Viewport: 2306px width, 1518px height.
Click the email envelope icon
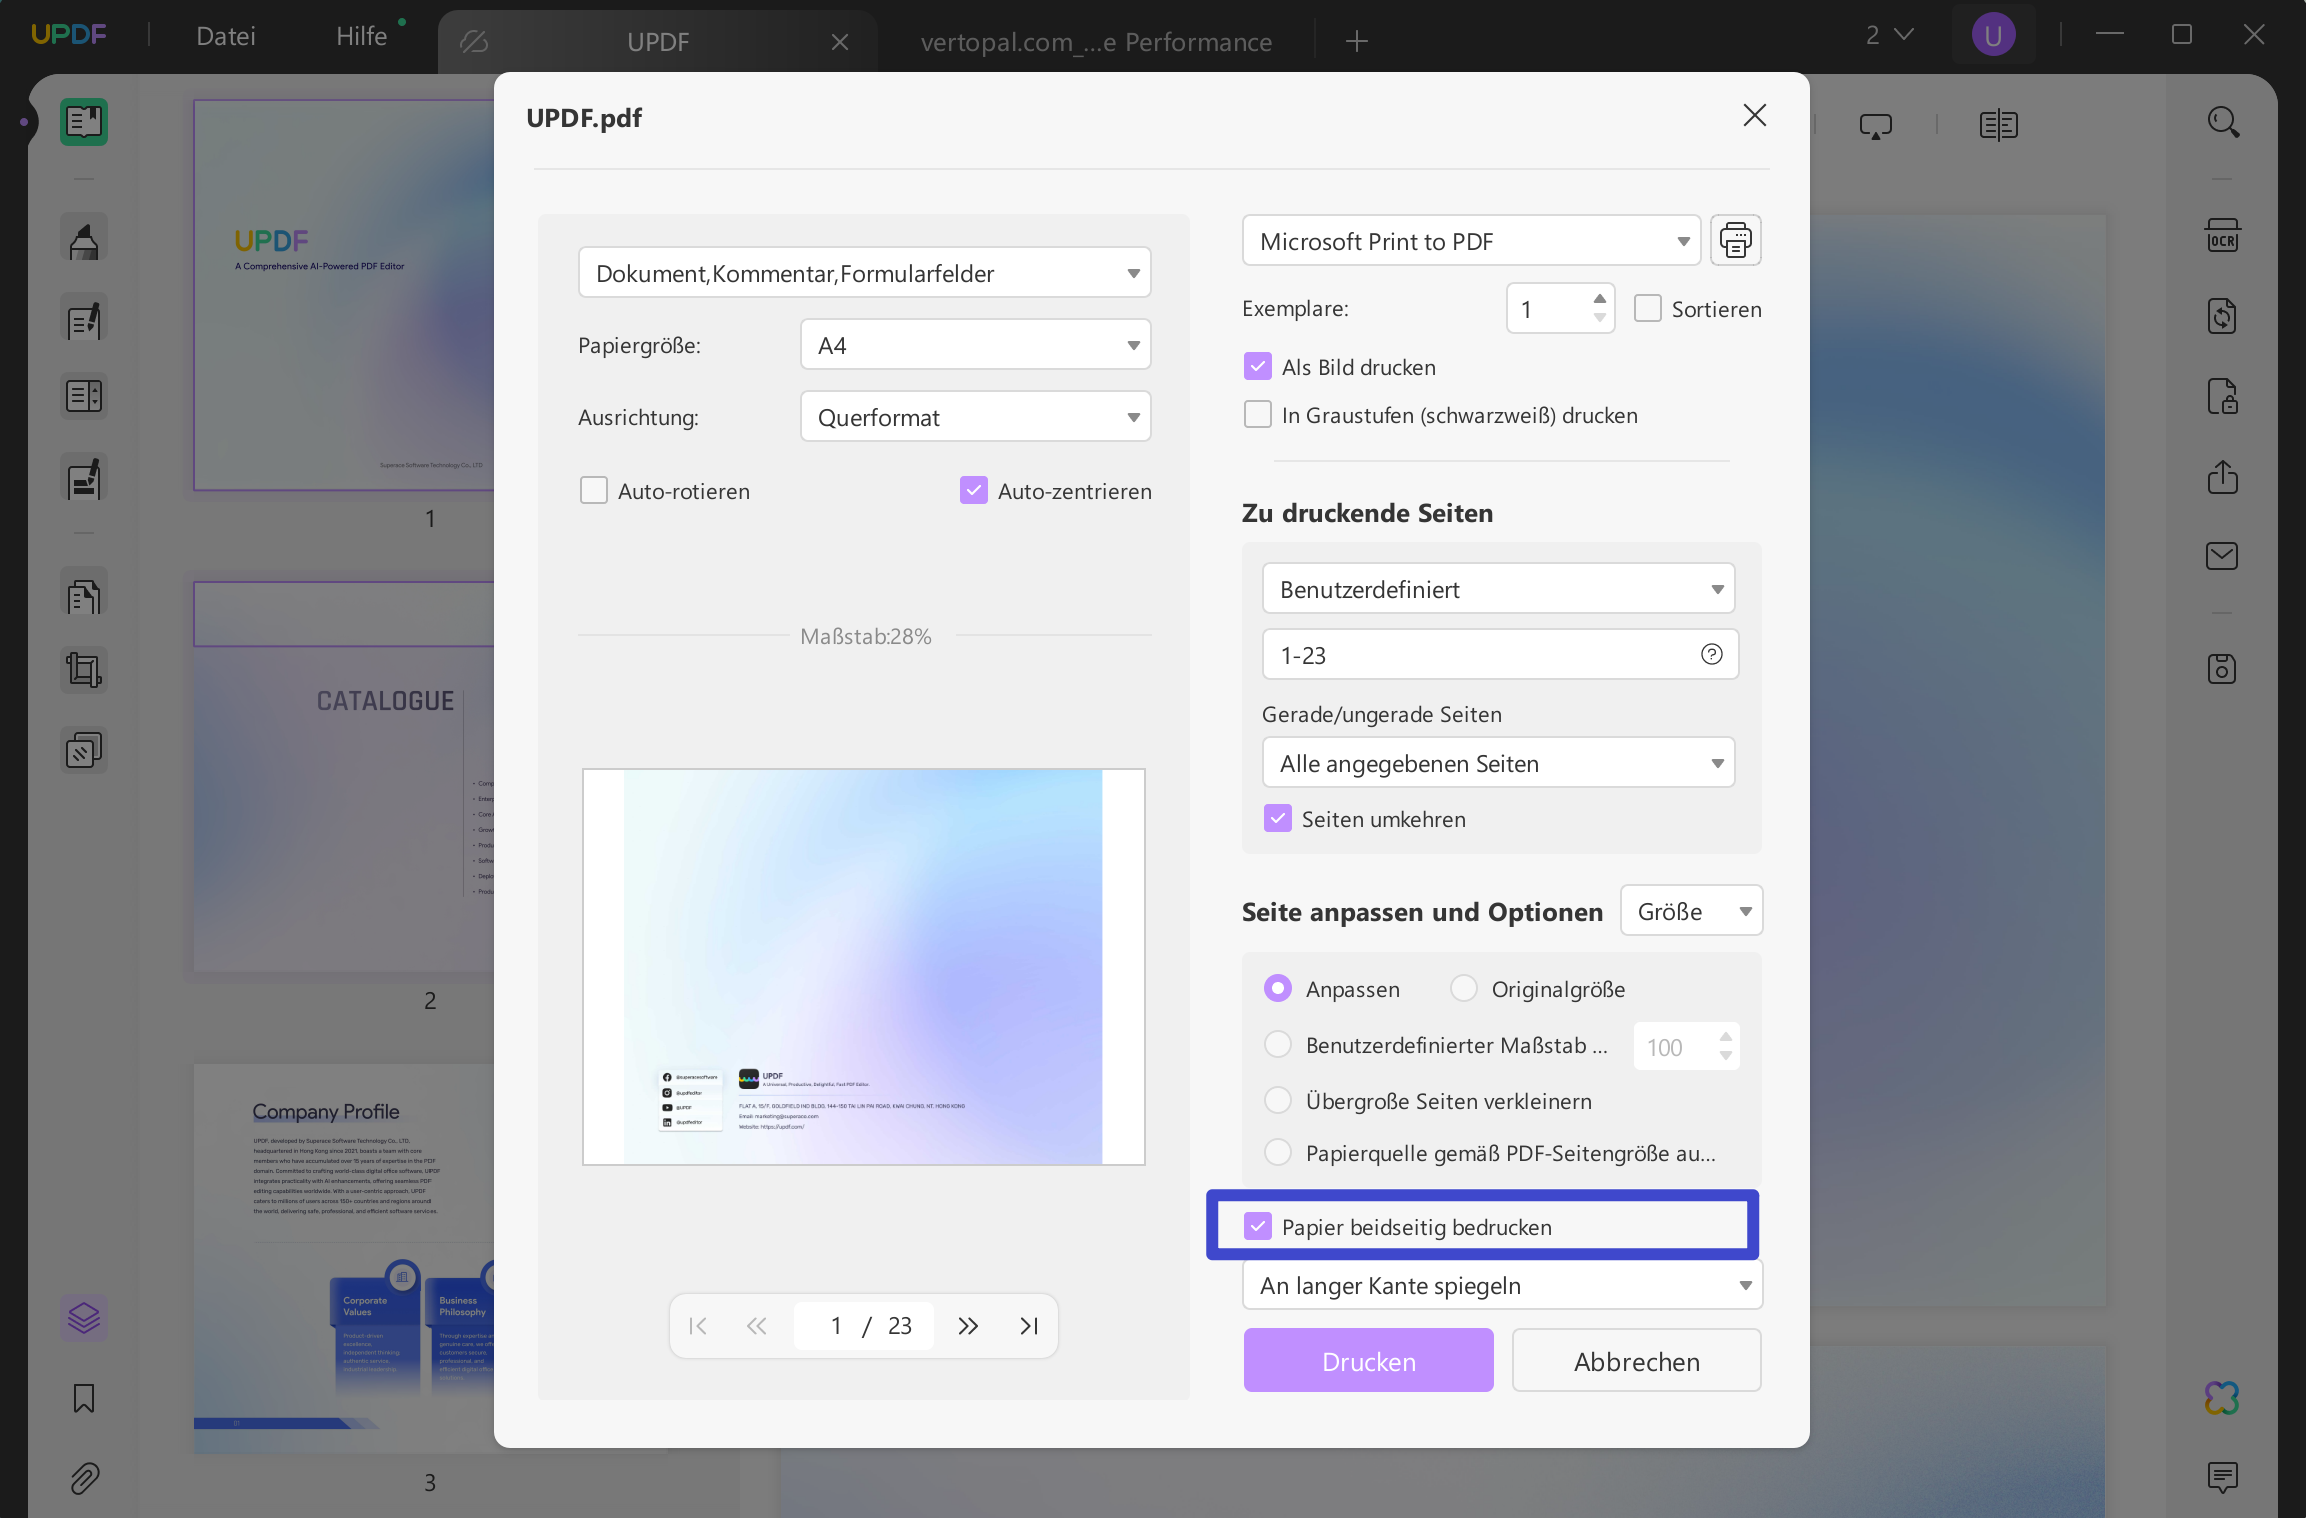(x=2222, y=556)
